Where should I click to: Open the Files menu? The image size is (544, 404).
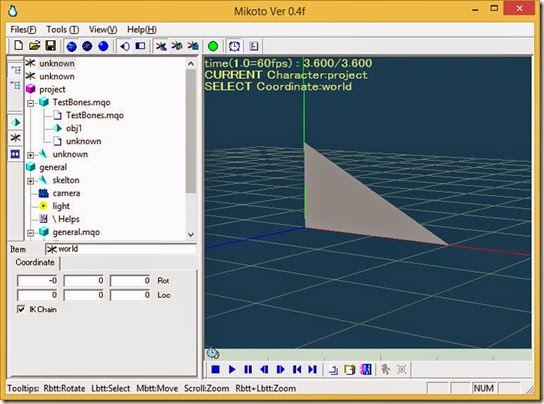pos(23,30)
